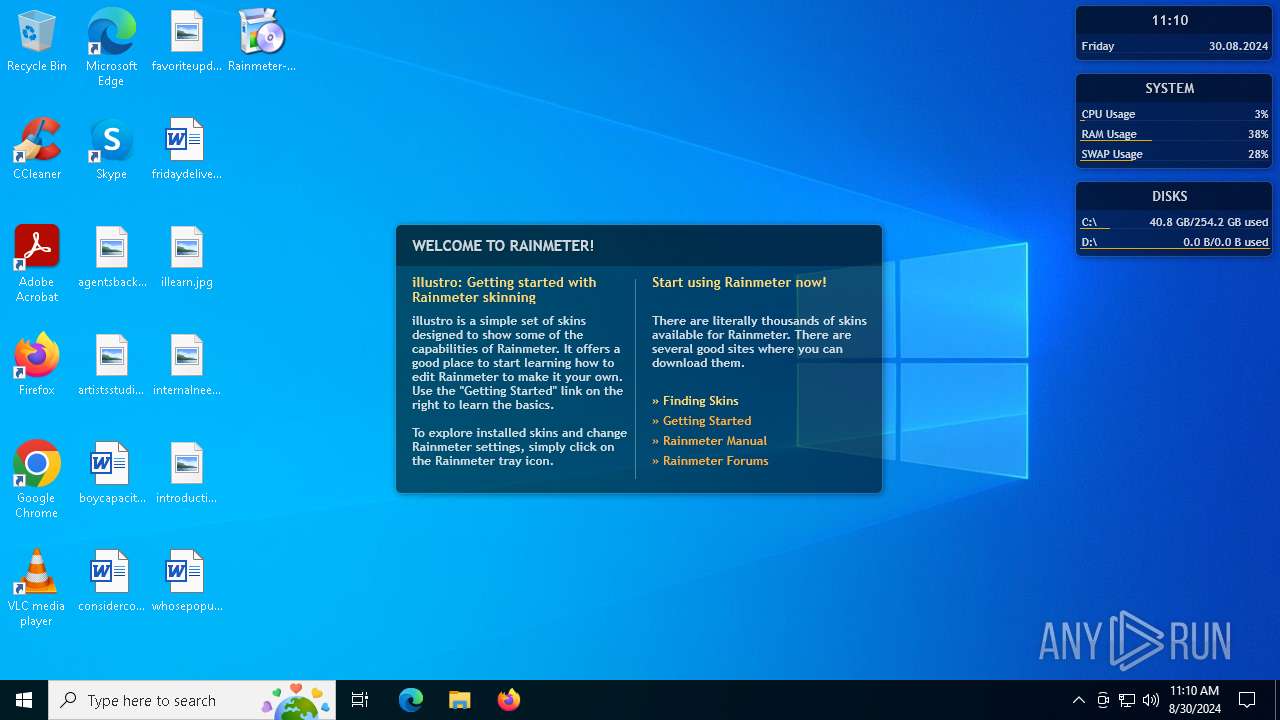Select the whosepopu... Word document

(186, 581)
